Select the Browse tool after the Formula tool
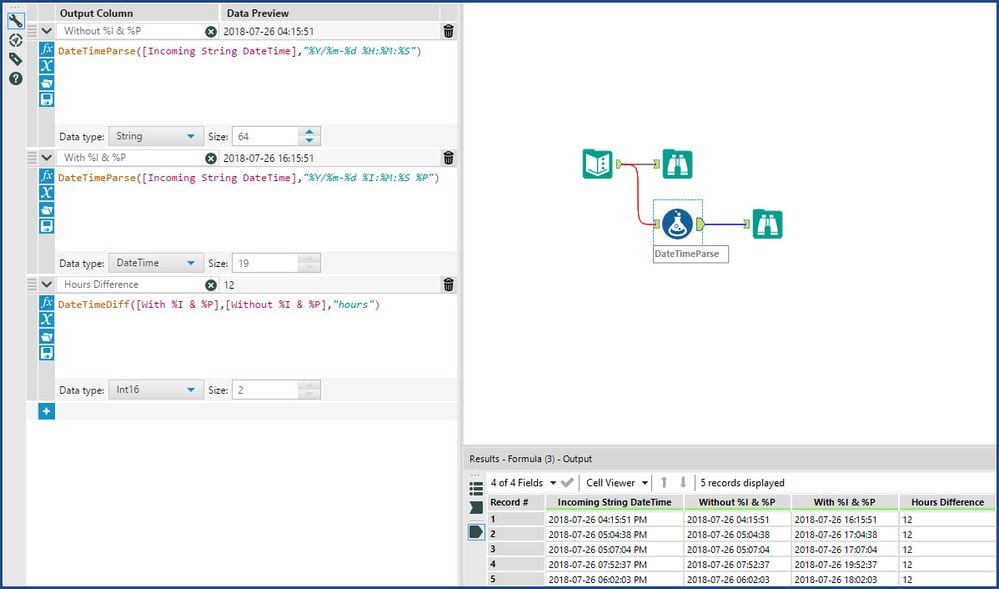This screenshot has width=999, height=589. click(767, 224)
